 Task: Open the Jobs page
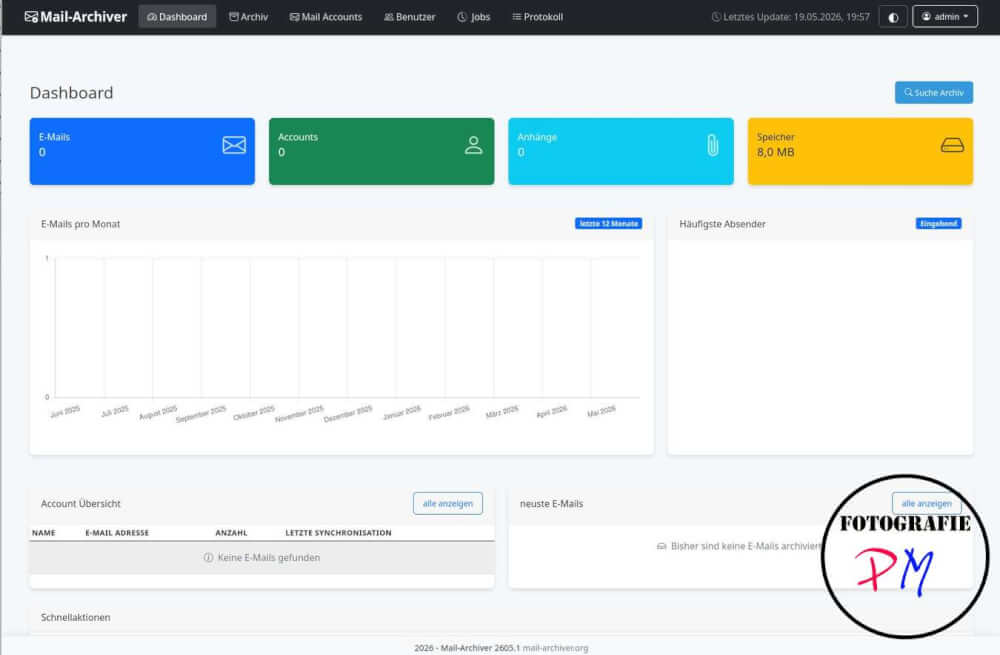click(x=474, y=17)
